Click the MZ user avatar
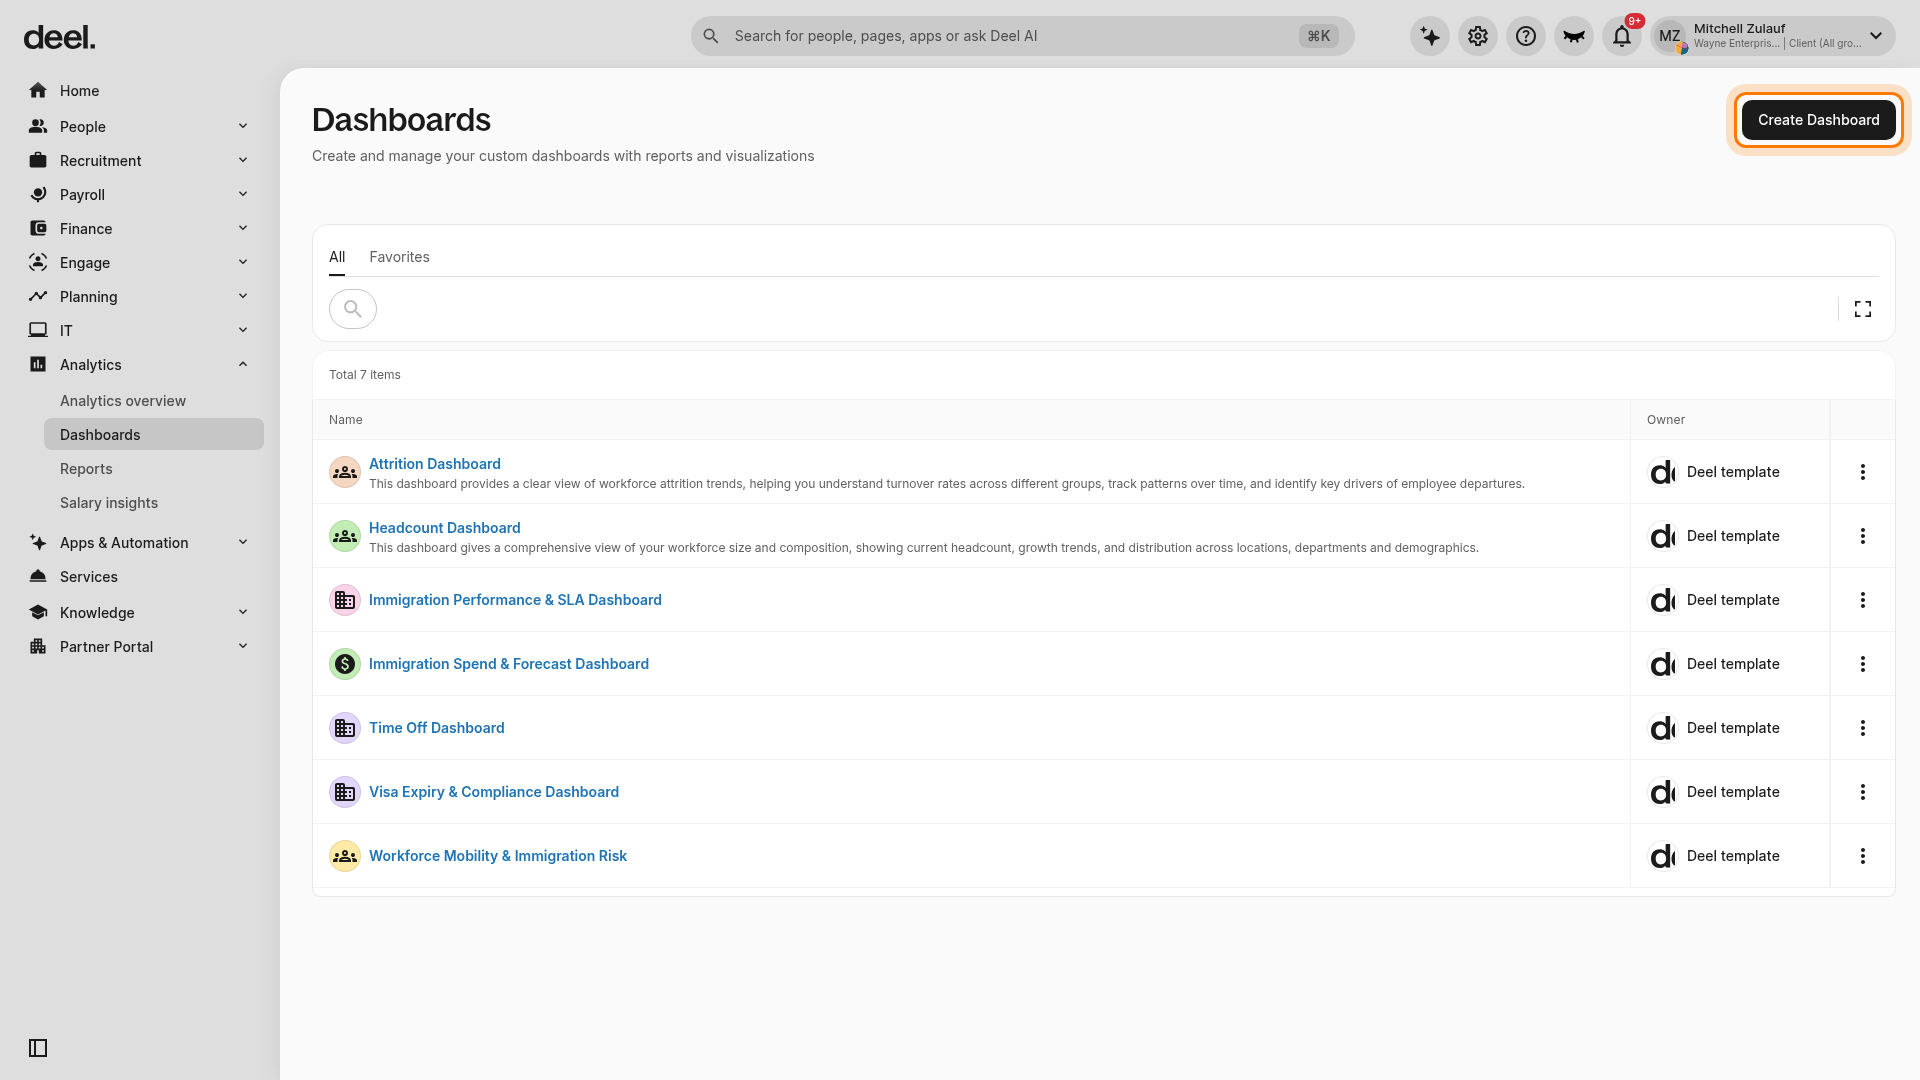This screenshot has height=1080, width=1920. (x=1670, y=36)
